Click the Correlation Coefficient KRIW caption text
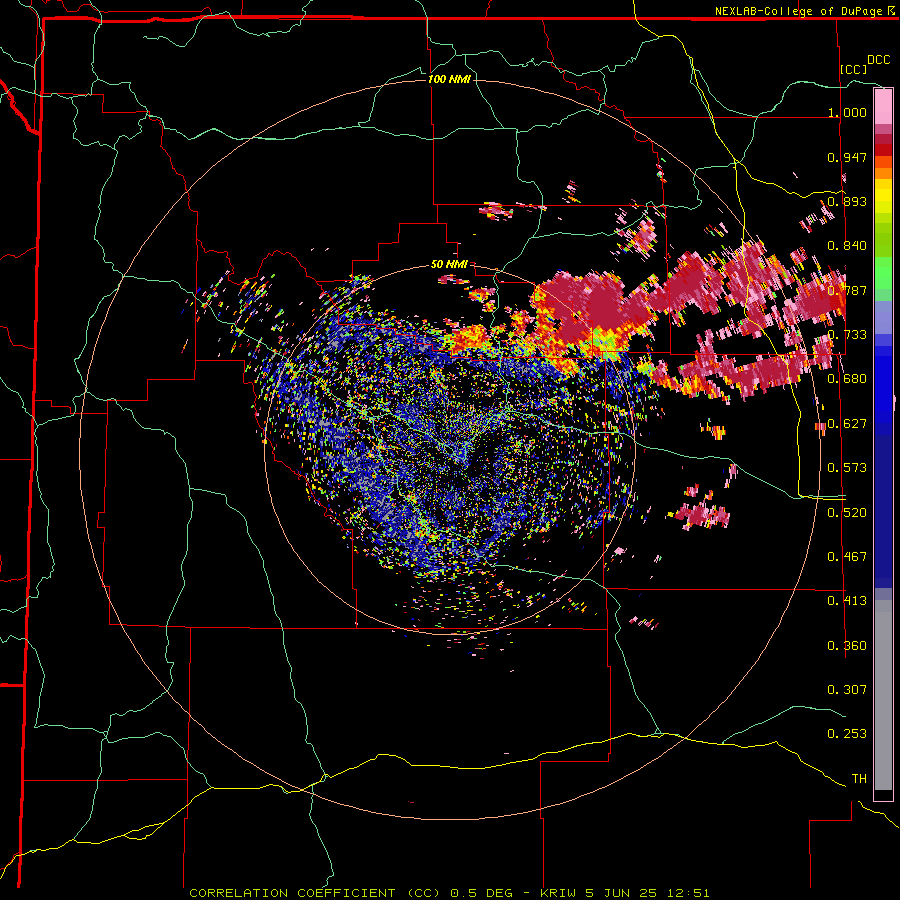This screenshot has width=900, height=900. click(x=449, y=893)
